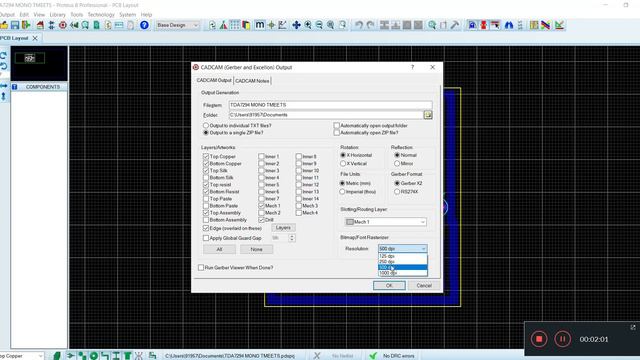This screenshot has height=360, width=640.
Task: Click the green T-shaped icon in bottom bar
Action: click(128, 356)
